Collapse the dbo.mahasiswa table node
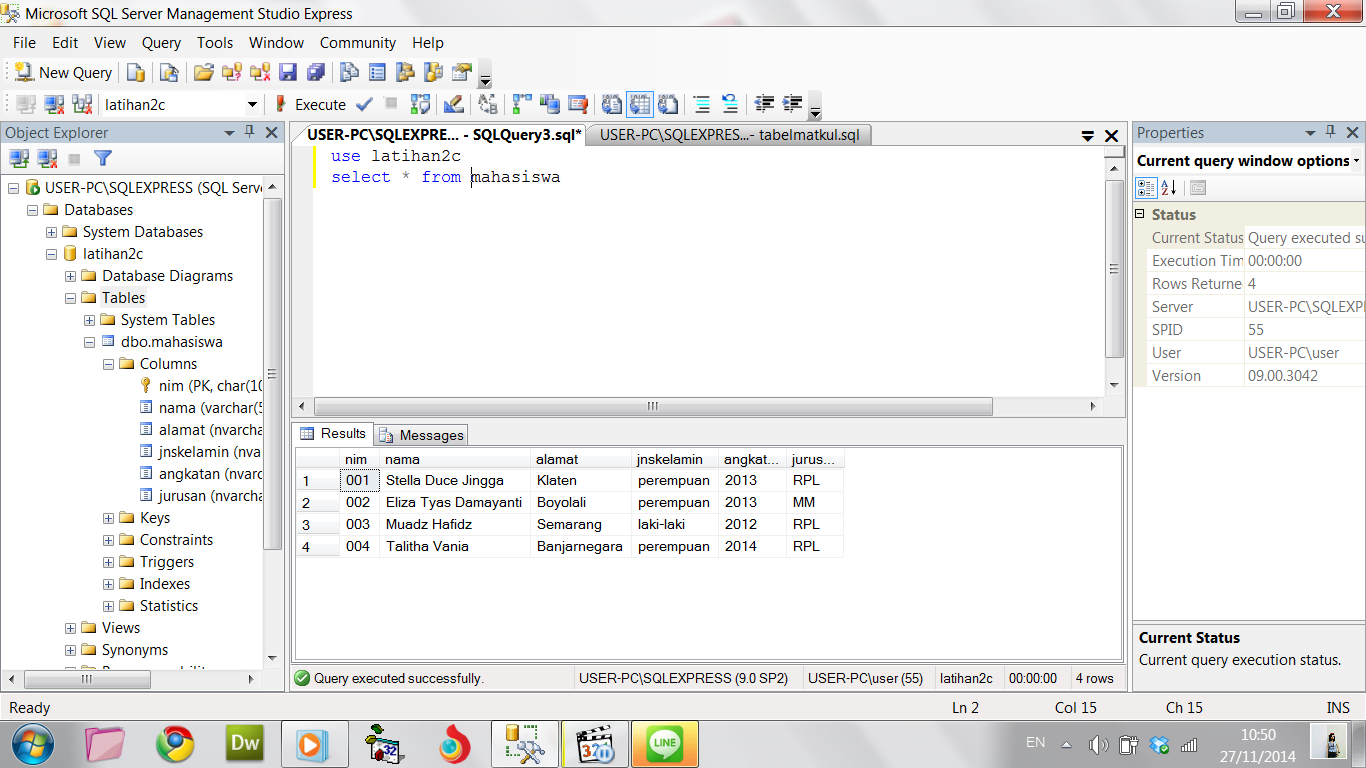Screen dimensions: 1366x768 coord(89,342)
